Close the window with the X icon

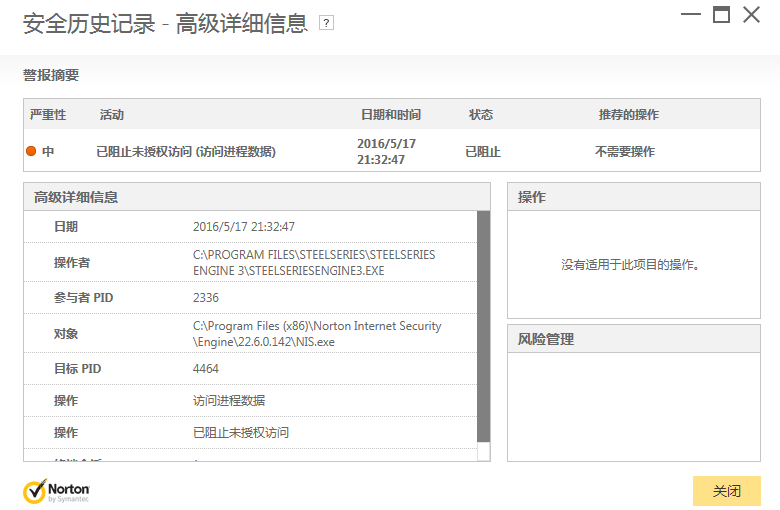pos(752,14)
